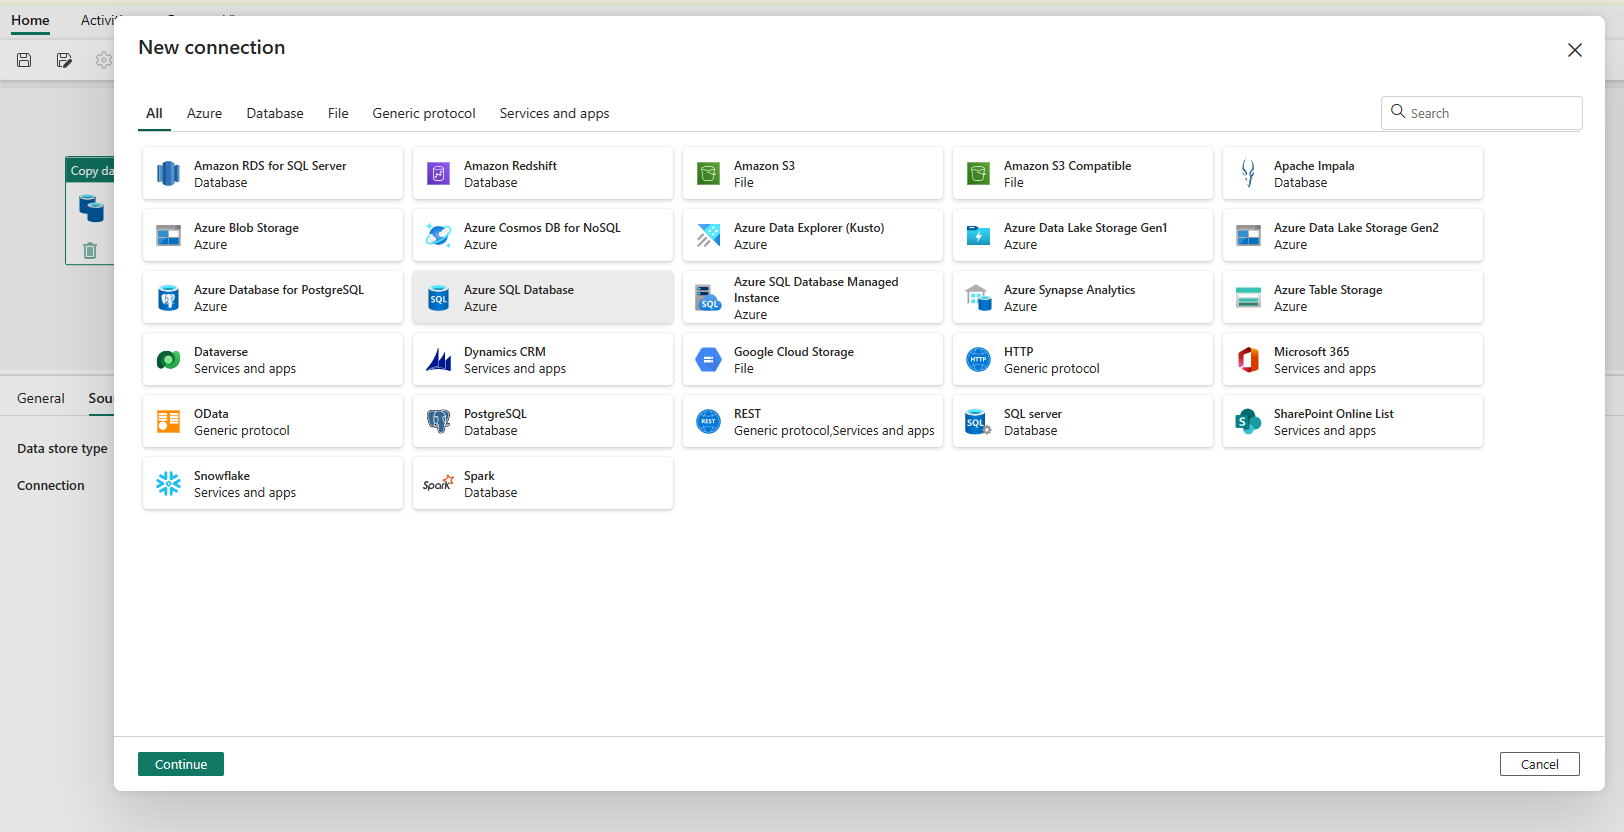Viewport: 1624px width, 832px height.
Task: Select the Microsoft 365 icon
Action: pyautogui.click(x=1248, y=360)
